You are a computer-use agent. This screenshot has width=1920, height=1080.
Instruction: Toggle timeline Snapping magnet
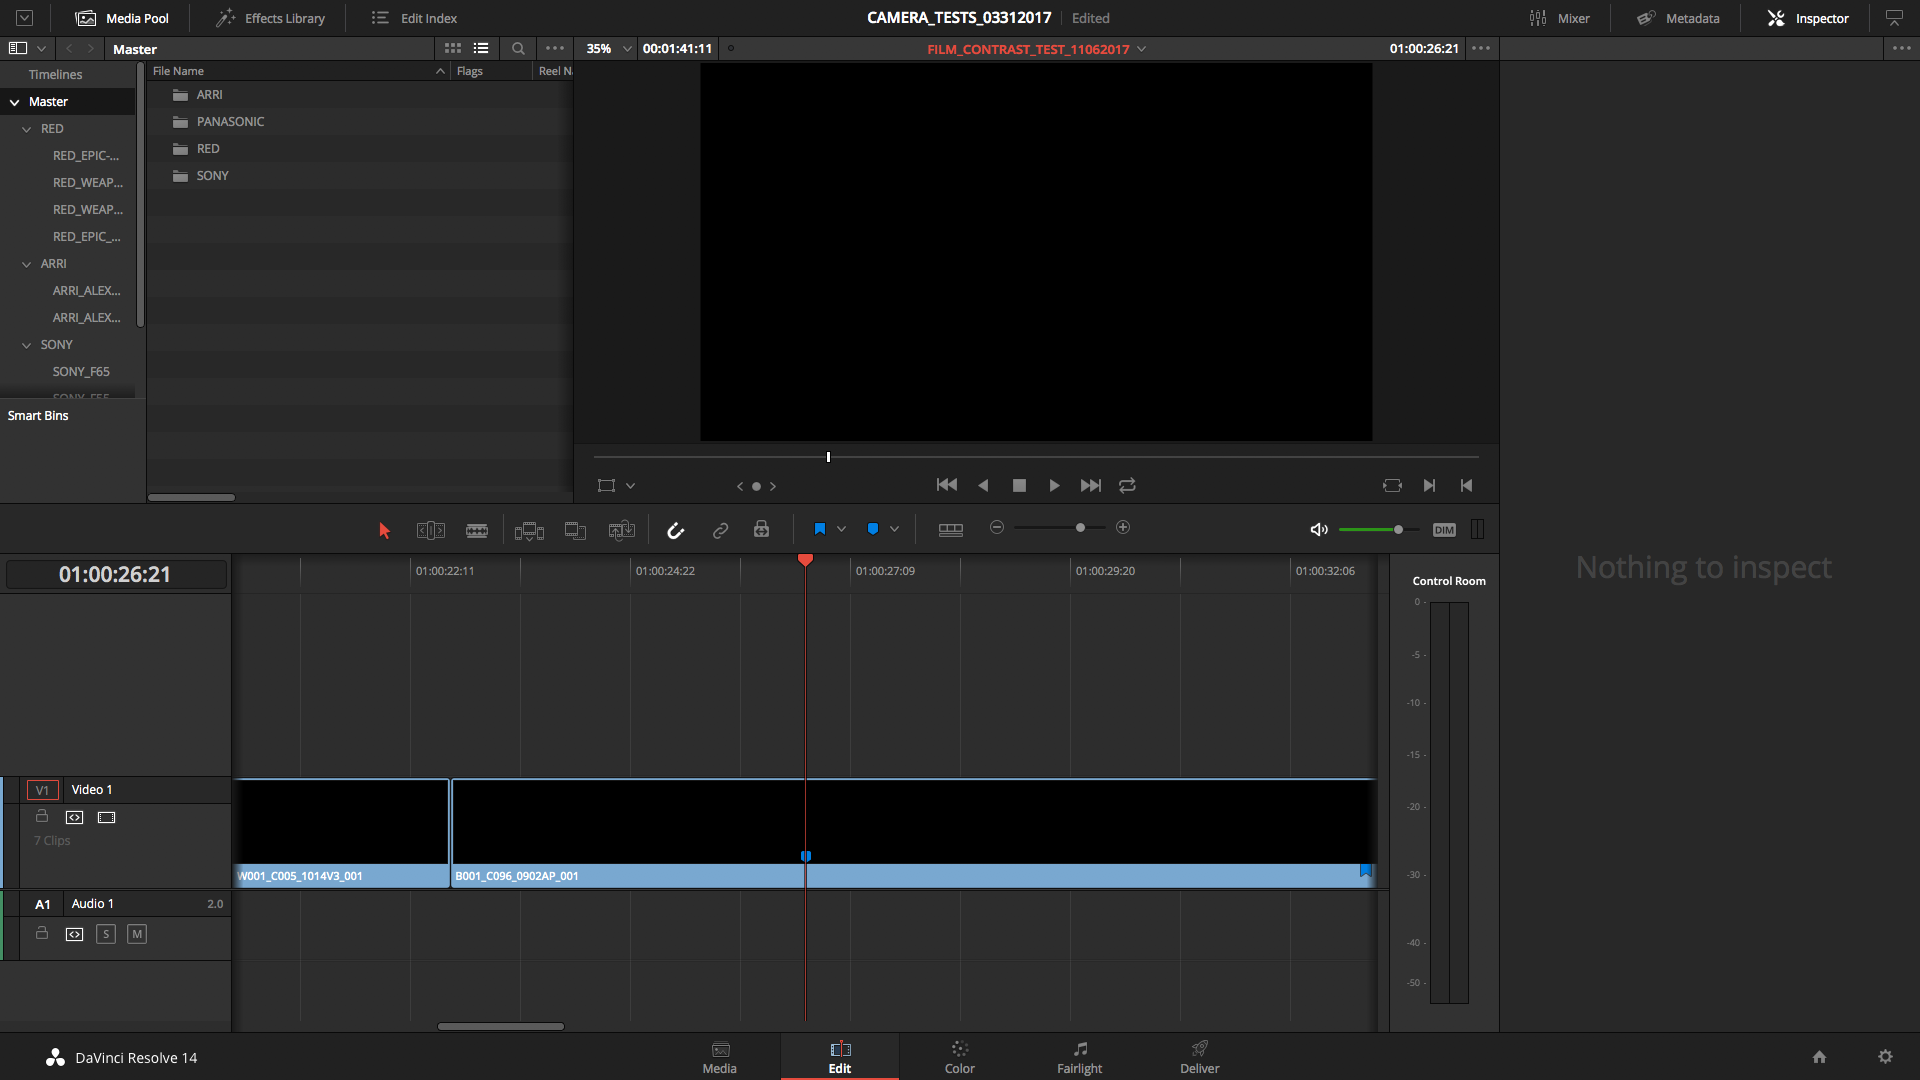tap(676, 531)
